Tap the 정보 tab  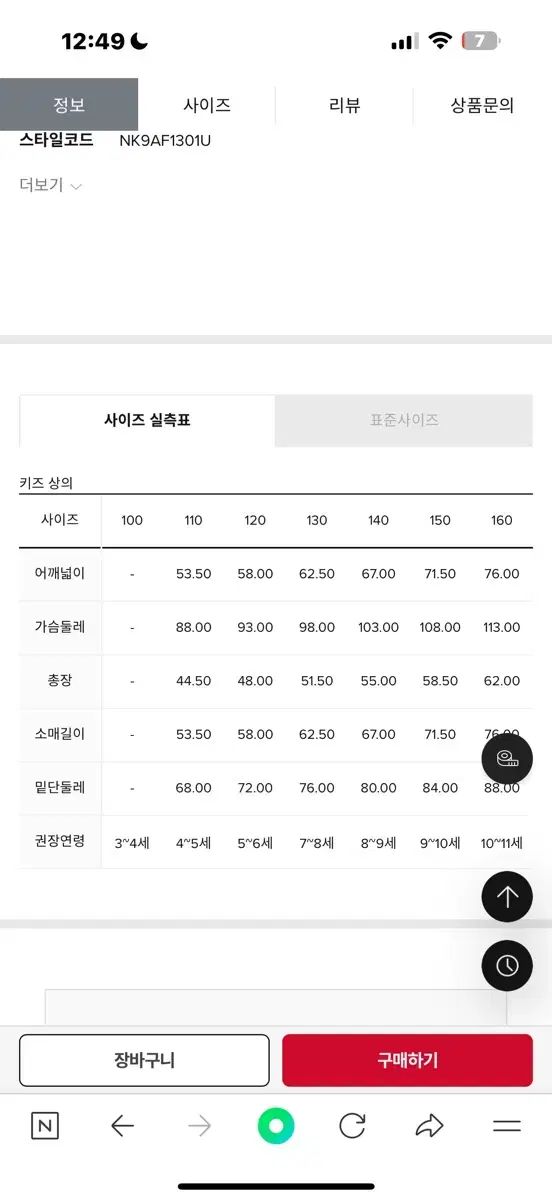click(69, 105)
